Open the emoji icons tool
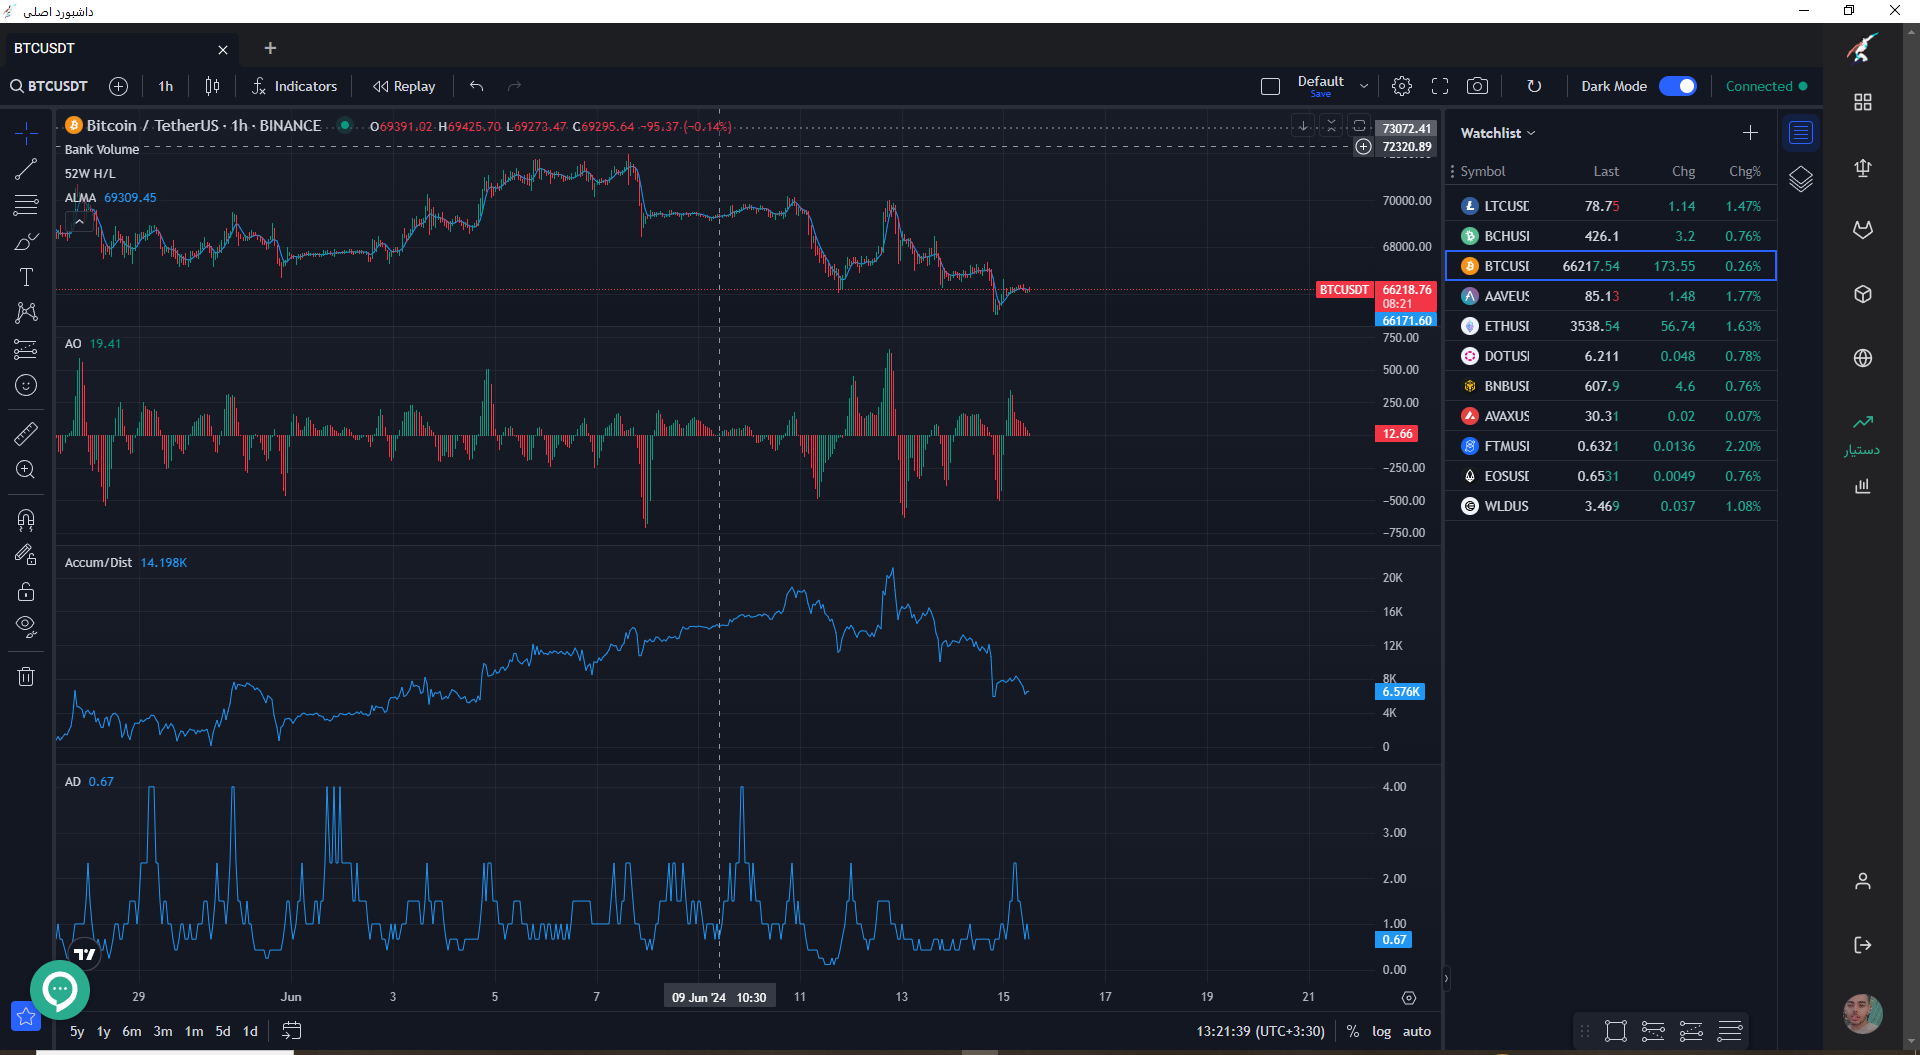The width and height of the screenshot is (1920, 1055). (x=26, y=385)
